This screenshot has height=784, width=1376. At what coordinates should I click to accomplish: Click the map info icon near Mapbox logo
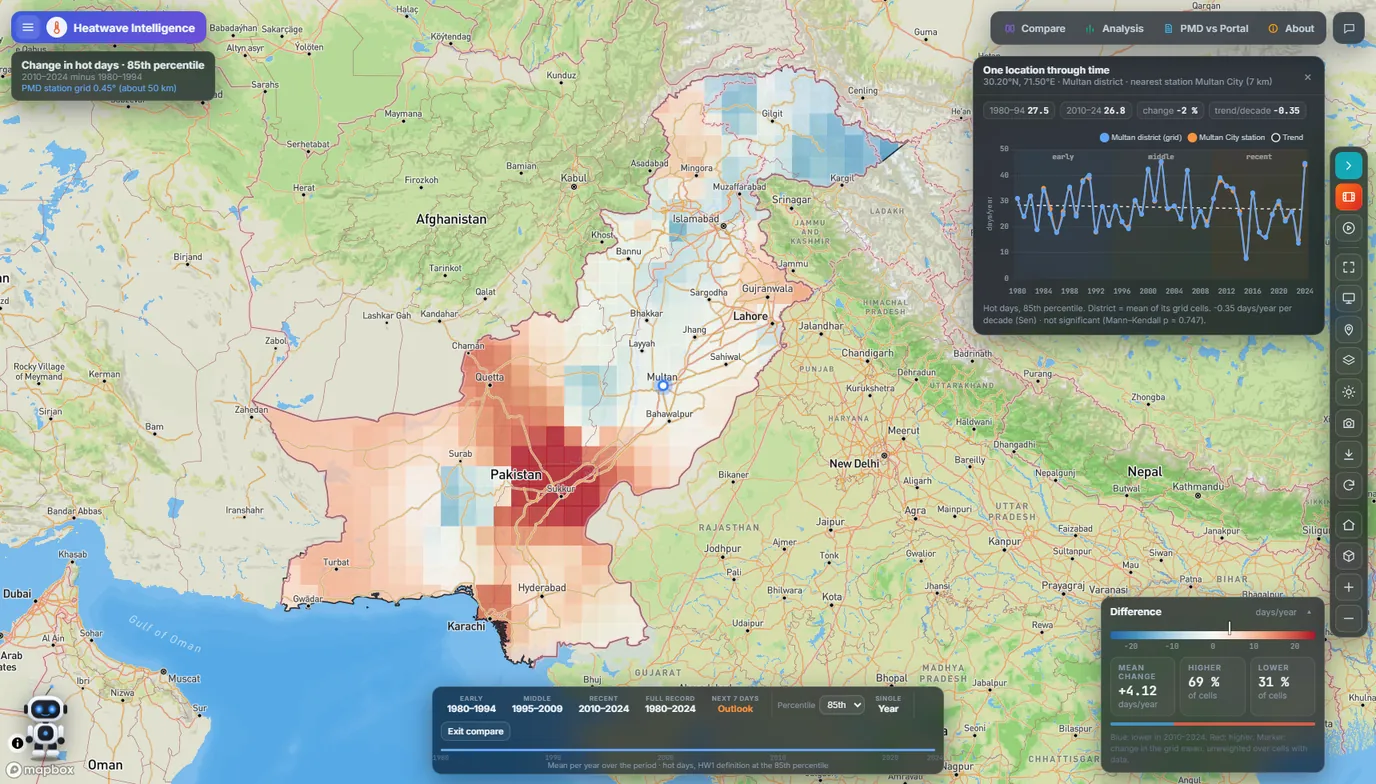[x=17, y=743]
